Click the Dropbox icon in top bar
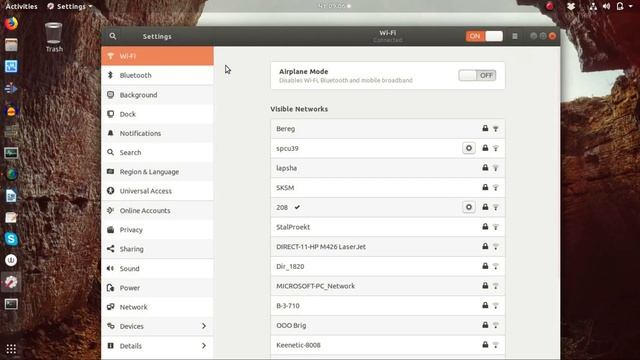 571,6
